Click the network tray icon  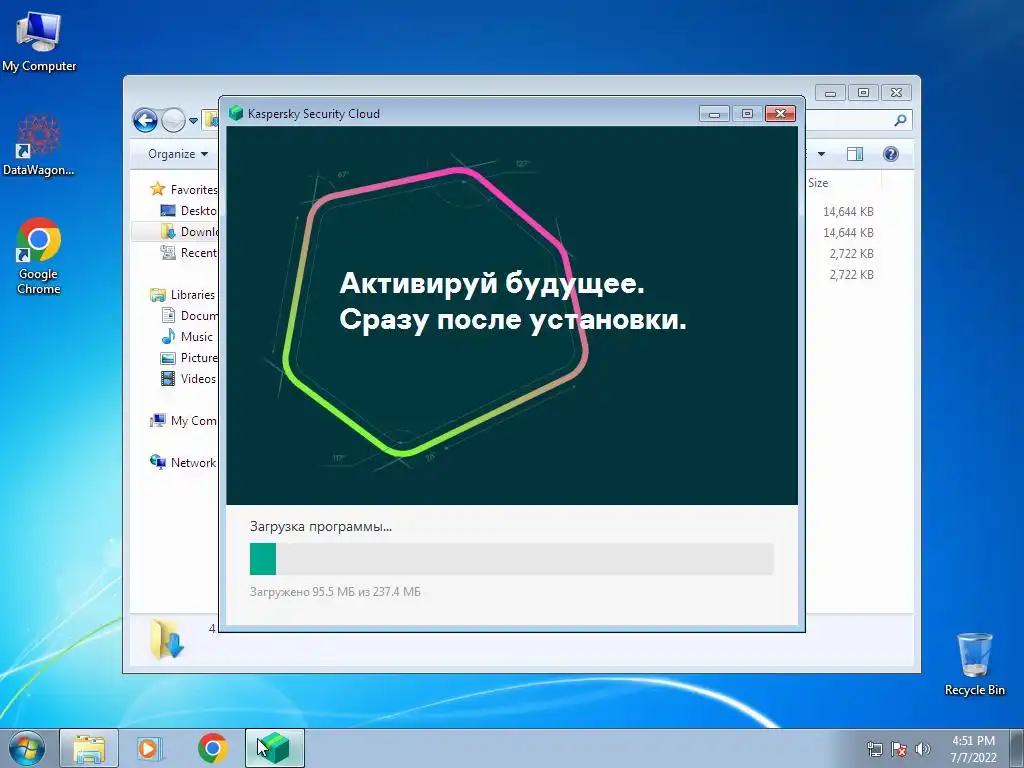pos(874,749)
